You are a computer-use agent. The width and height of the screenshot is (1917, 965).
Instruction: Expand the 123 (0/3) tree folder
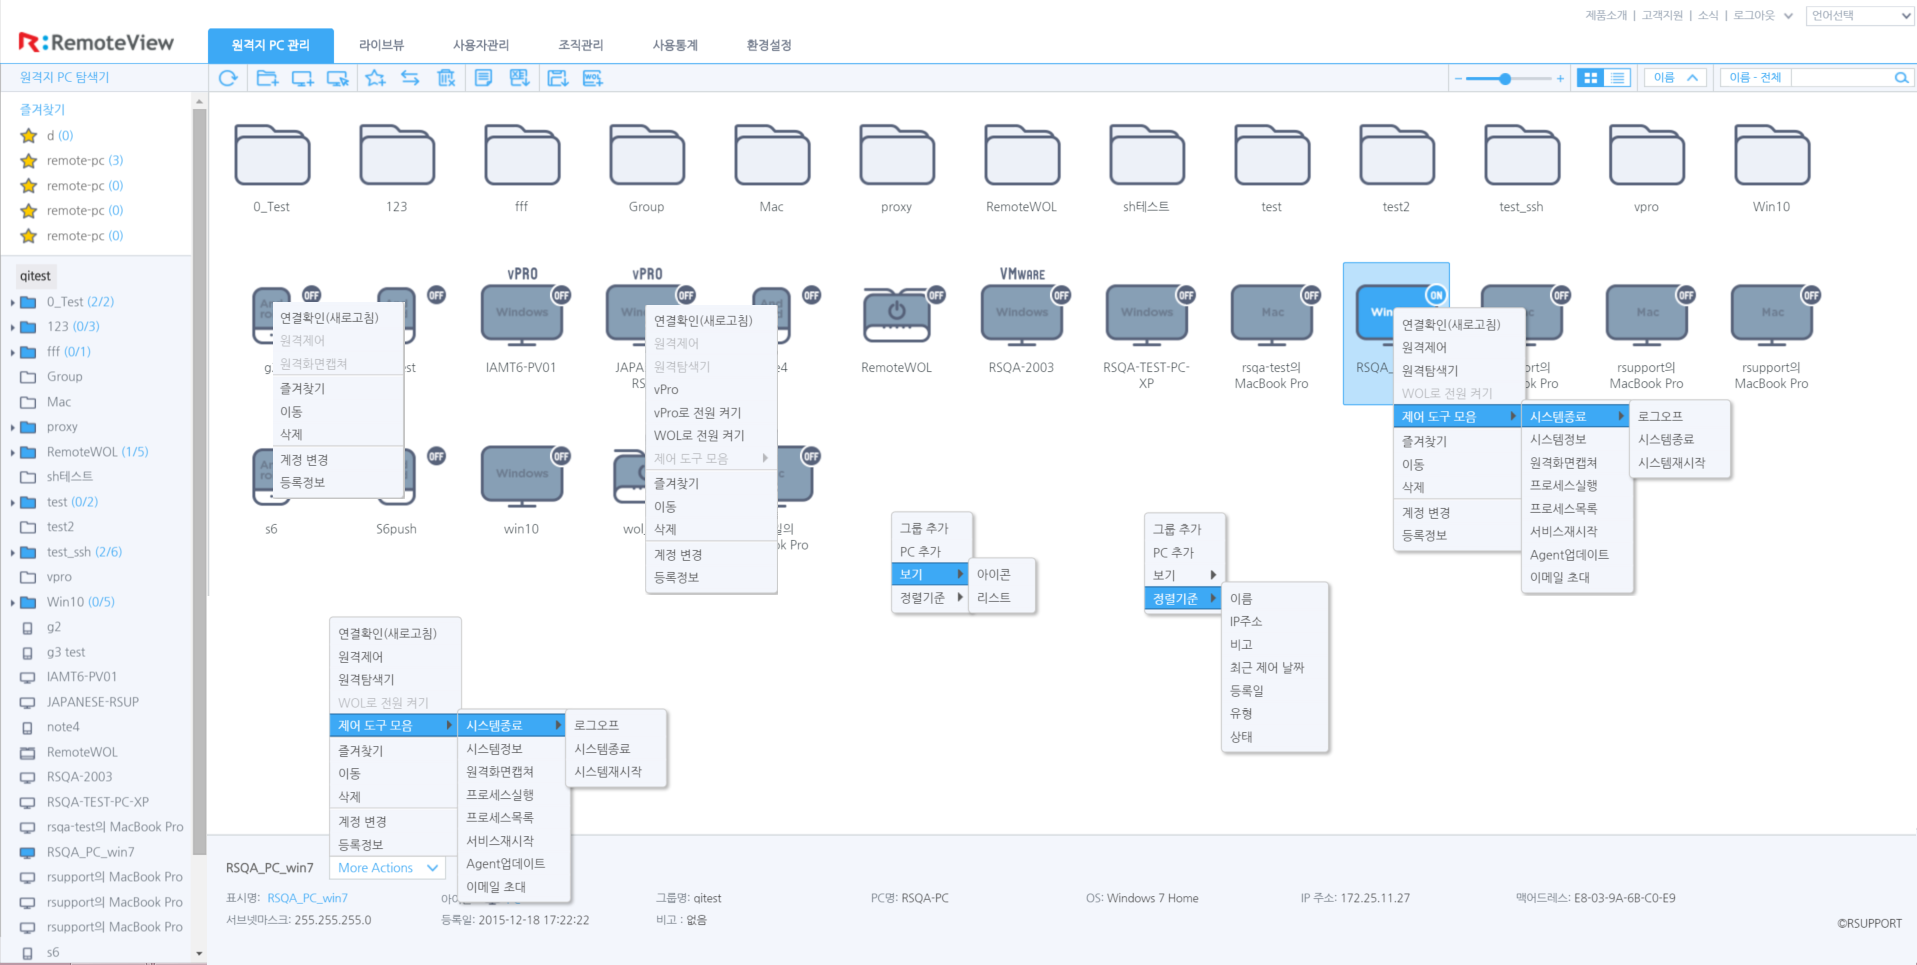click(12, 327)
